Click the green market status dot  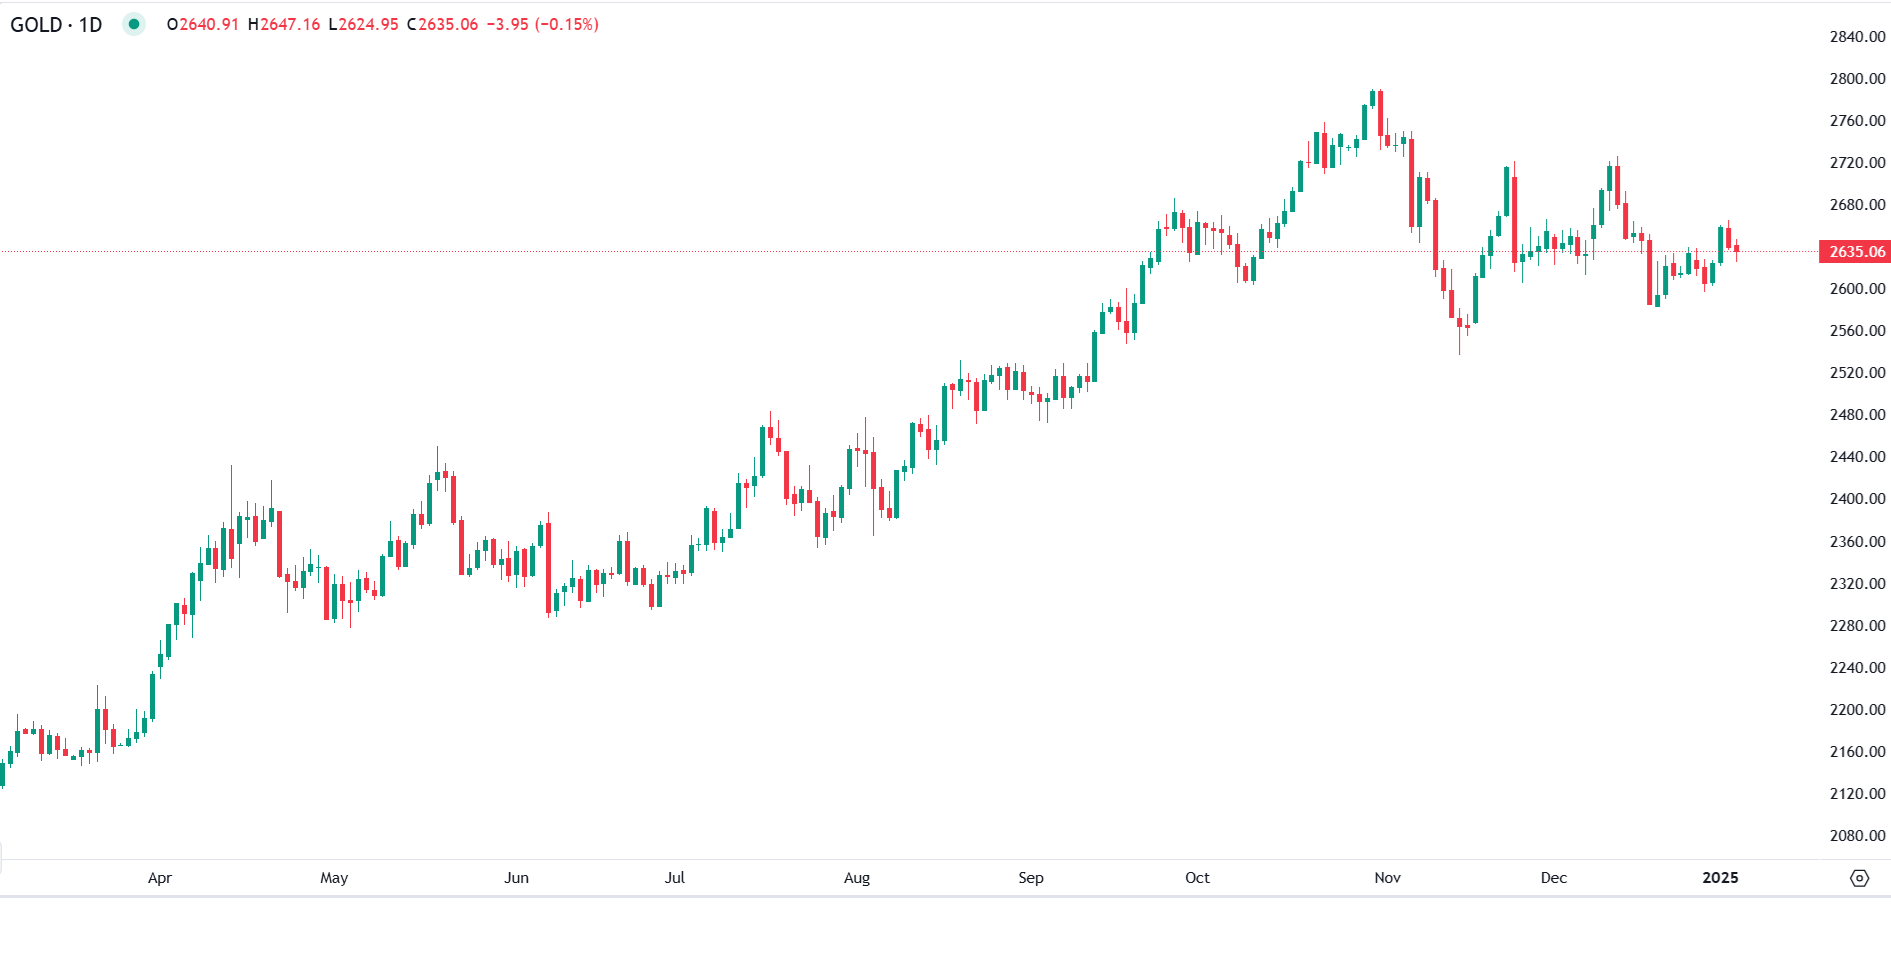134,24
